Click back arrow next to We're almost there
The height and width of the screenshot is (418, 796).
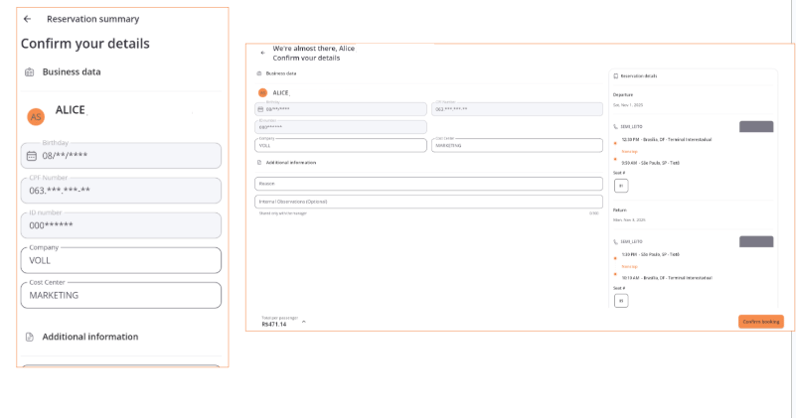(262, 52)
